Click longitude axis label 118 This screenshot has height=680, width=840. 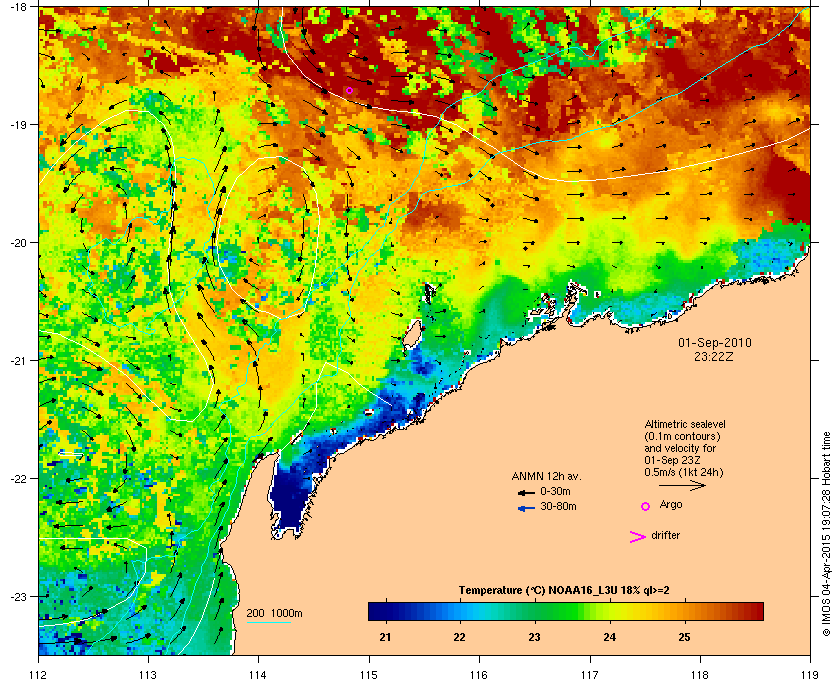700,674
